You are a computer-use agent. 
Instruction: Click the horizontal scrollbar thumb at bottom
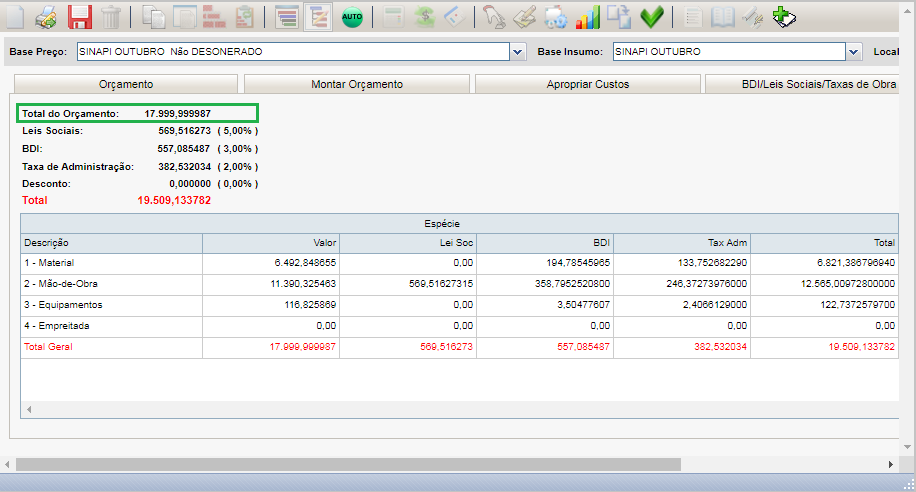pos(348,465)
